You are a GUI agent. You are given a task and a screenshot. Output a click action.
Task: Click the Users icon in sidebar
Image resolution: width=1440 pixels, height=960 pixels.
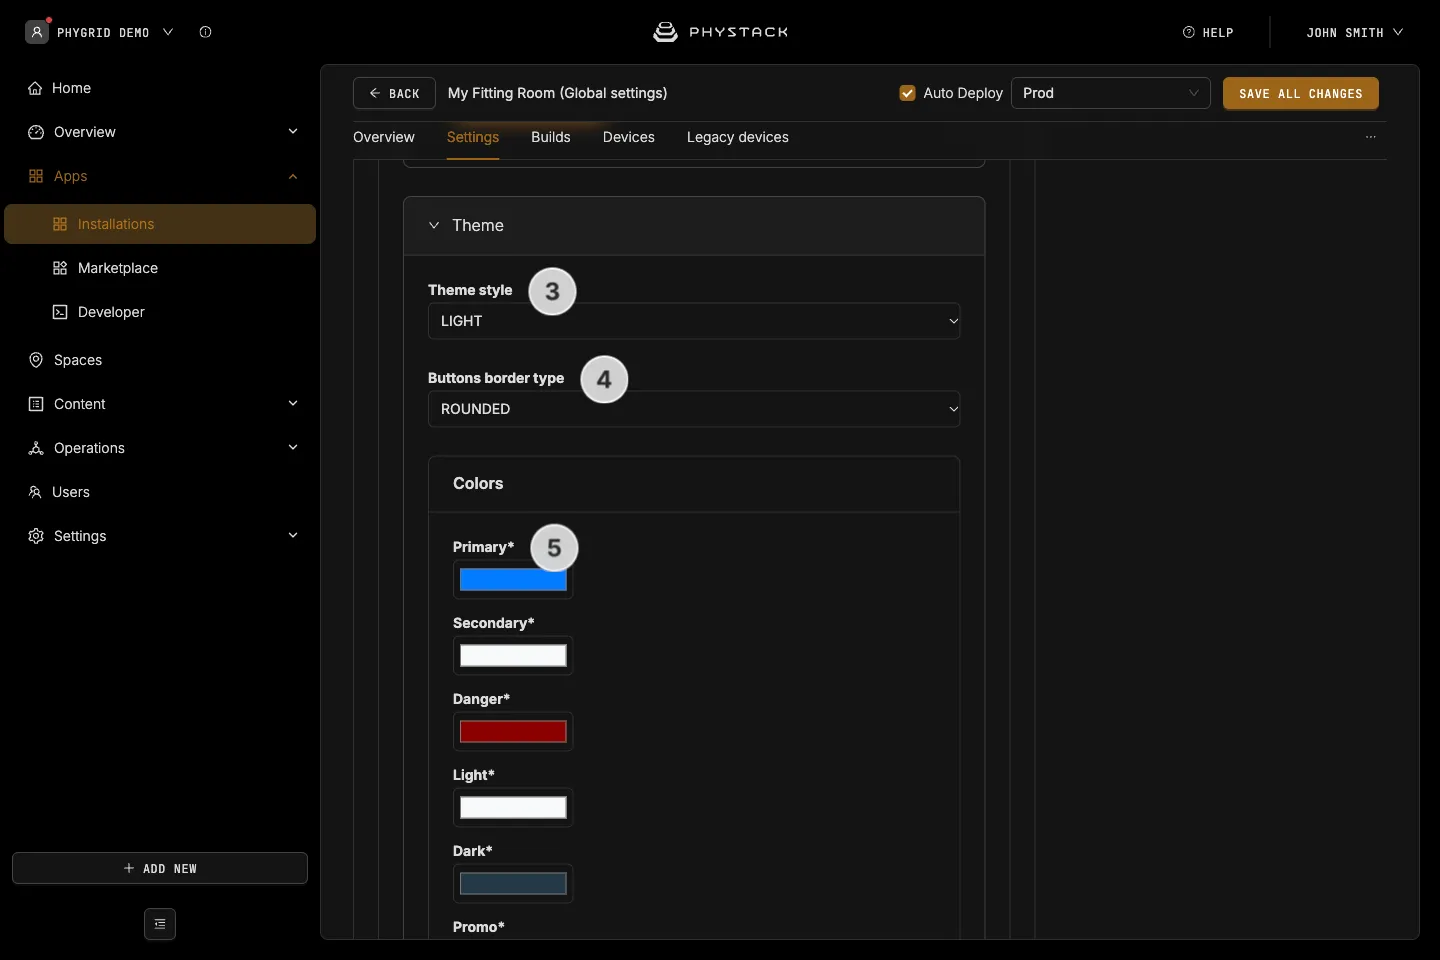click(x=35, y=492)
